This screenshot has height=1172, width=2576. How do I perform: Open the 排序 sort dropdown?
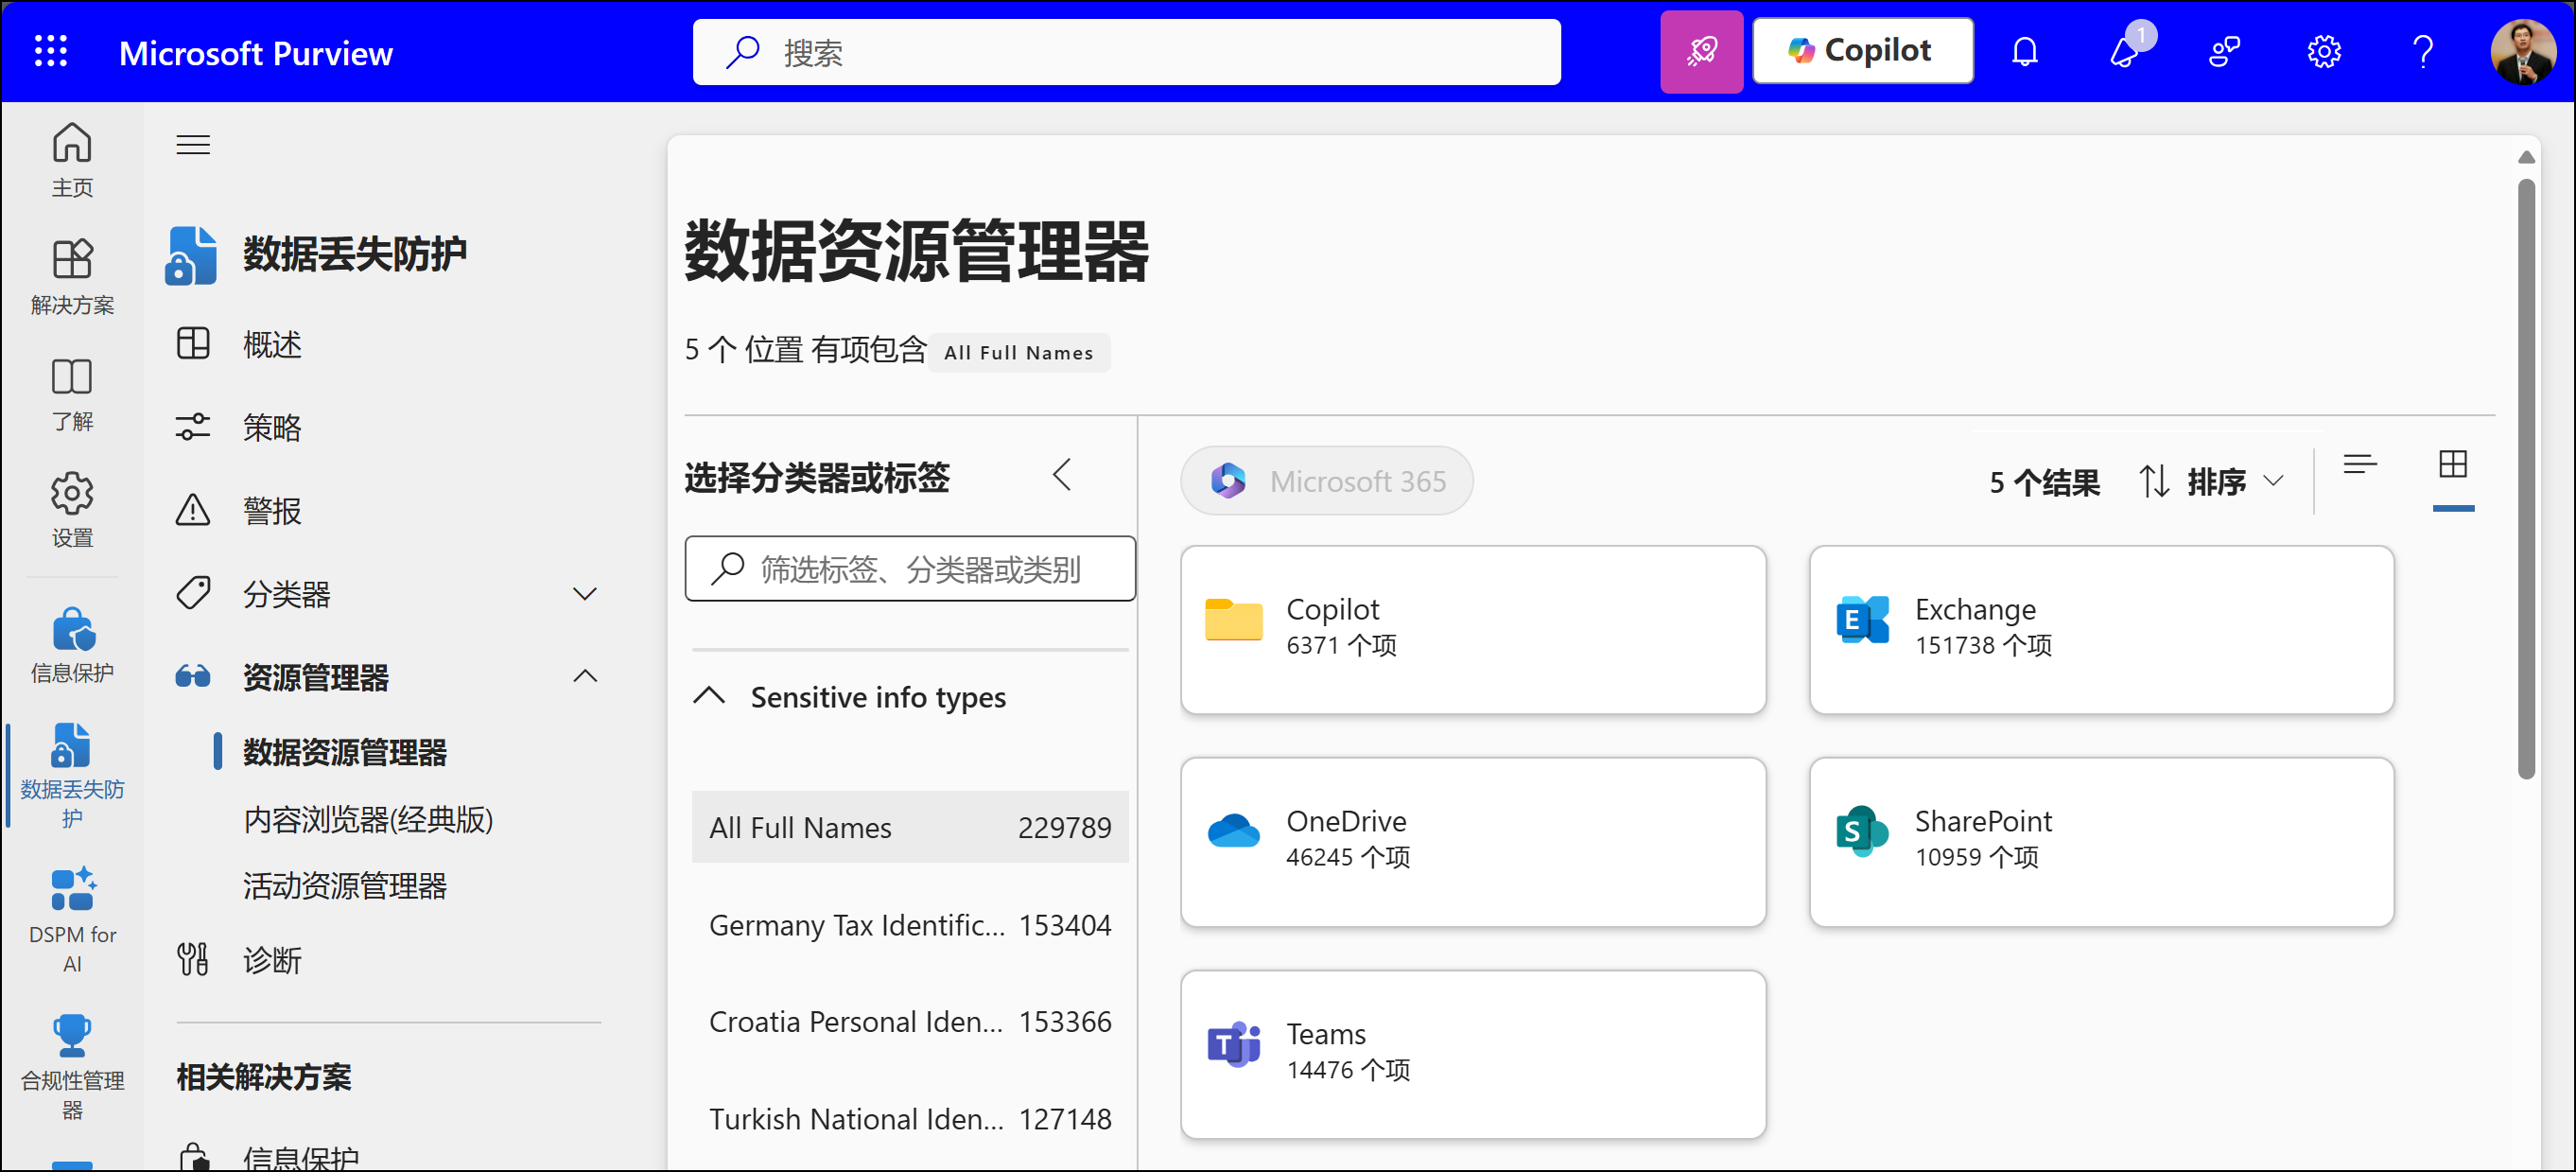tap(2212, 482)
